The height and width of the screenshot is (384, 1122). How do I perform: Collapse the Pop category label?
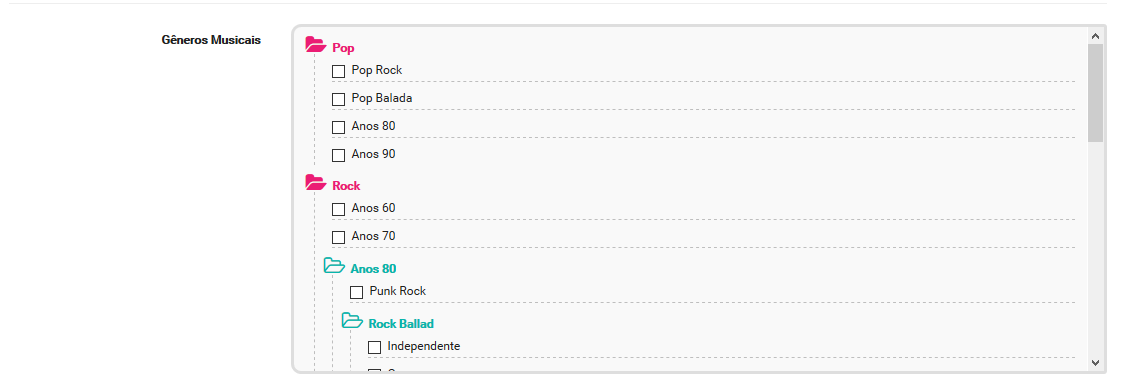coord(343,48)
